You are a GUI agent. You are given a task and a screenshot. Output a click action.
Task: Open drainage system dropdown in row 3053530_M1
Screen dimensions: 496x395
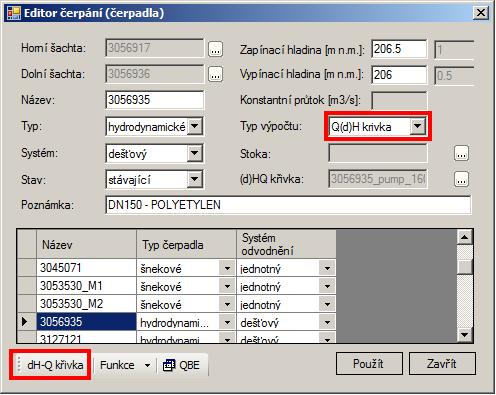tap(327, 287)
